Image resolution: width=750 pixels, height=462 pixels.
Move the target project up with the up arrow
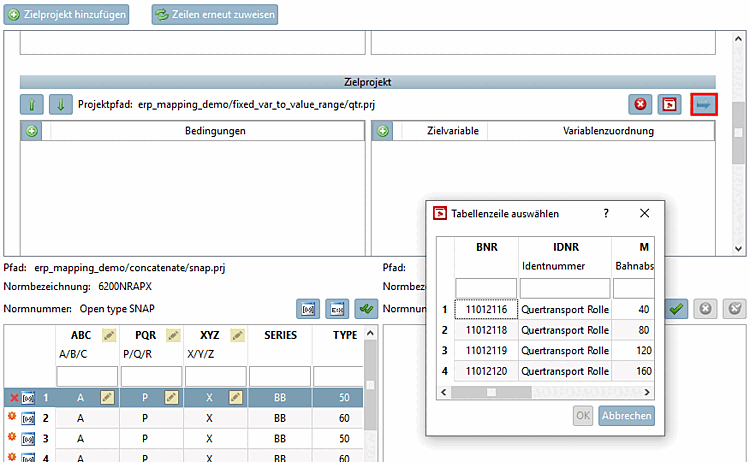pyautogui.click(x=32, y=104)
